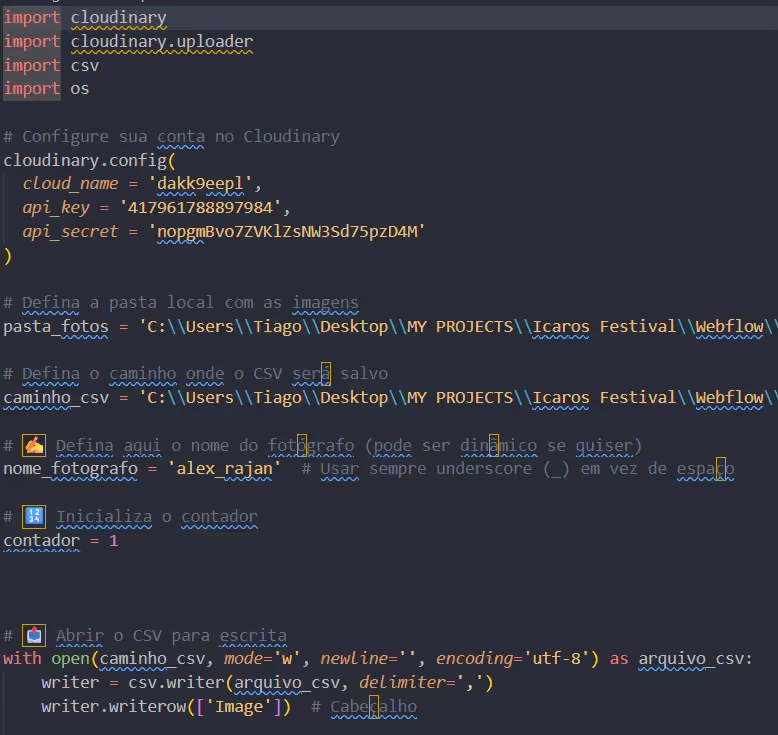The height and width of the screenshot is (735, 778).
Task: Click the 'pasta_fotos' variable name
Action: 56,327
